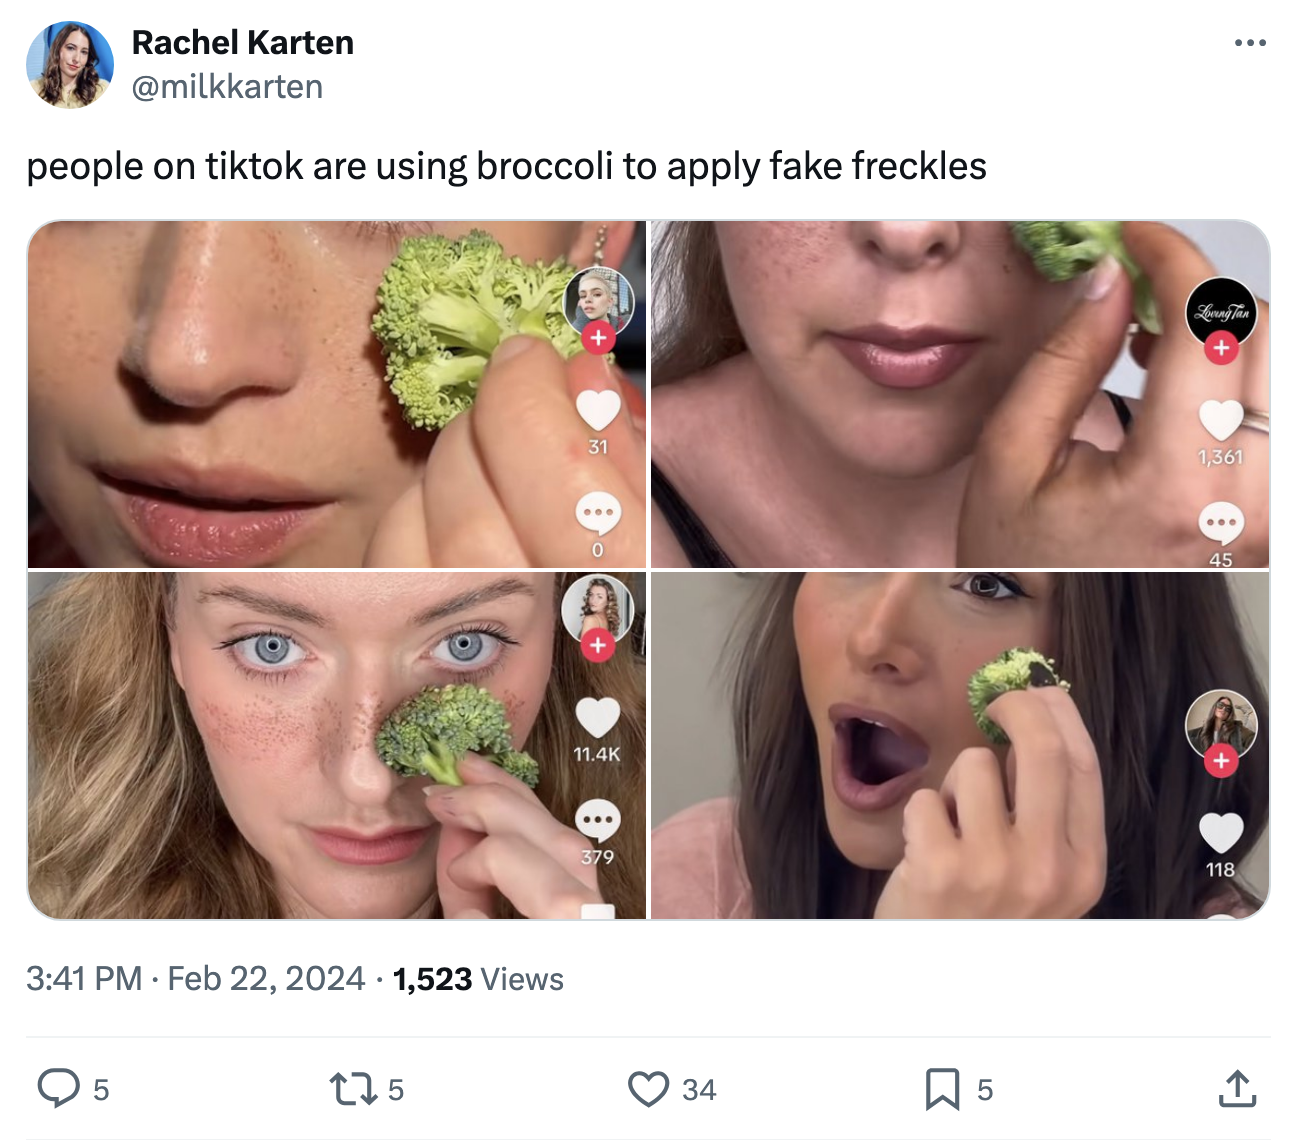Like the tweet with the heart icon
This screenshot has height=1140, width=1302.
pyautogui.click(x=648, y=1088)
